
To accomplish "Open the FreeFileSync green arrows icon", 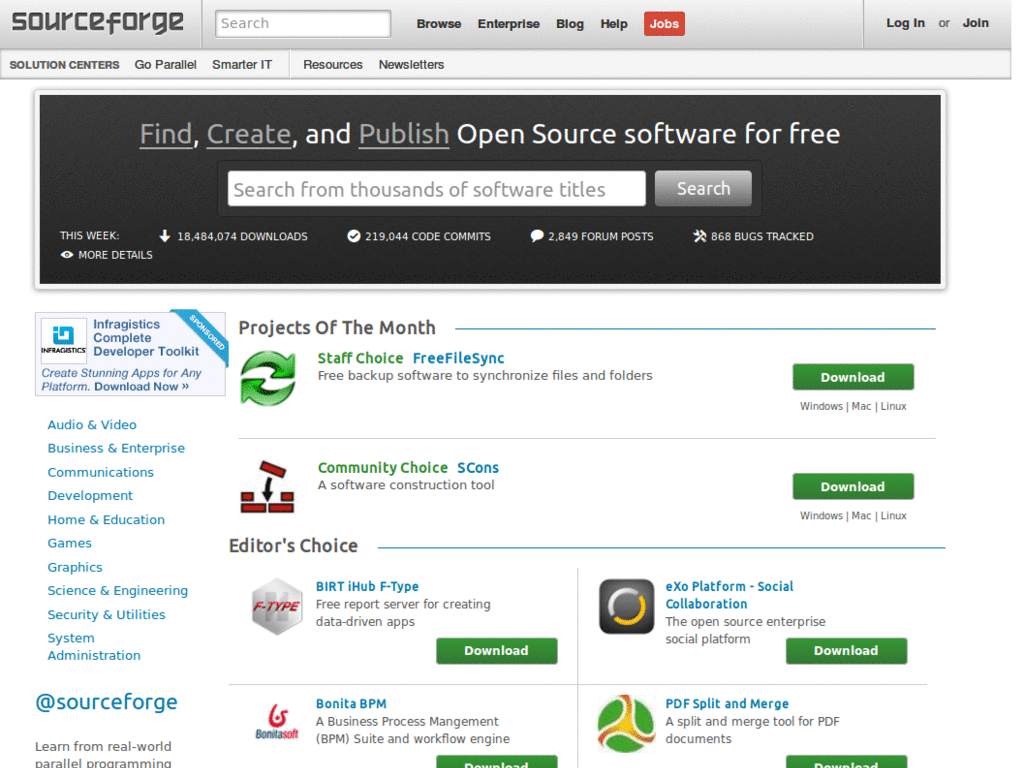I will [x=268, y=378].
